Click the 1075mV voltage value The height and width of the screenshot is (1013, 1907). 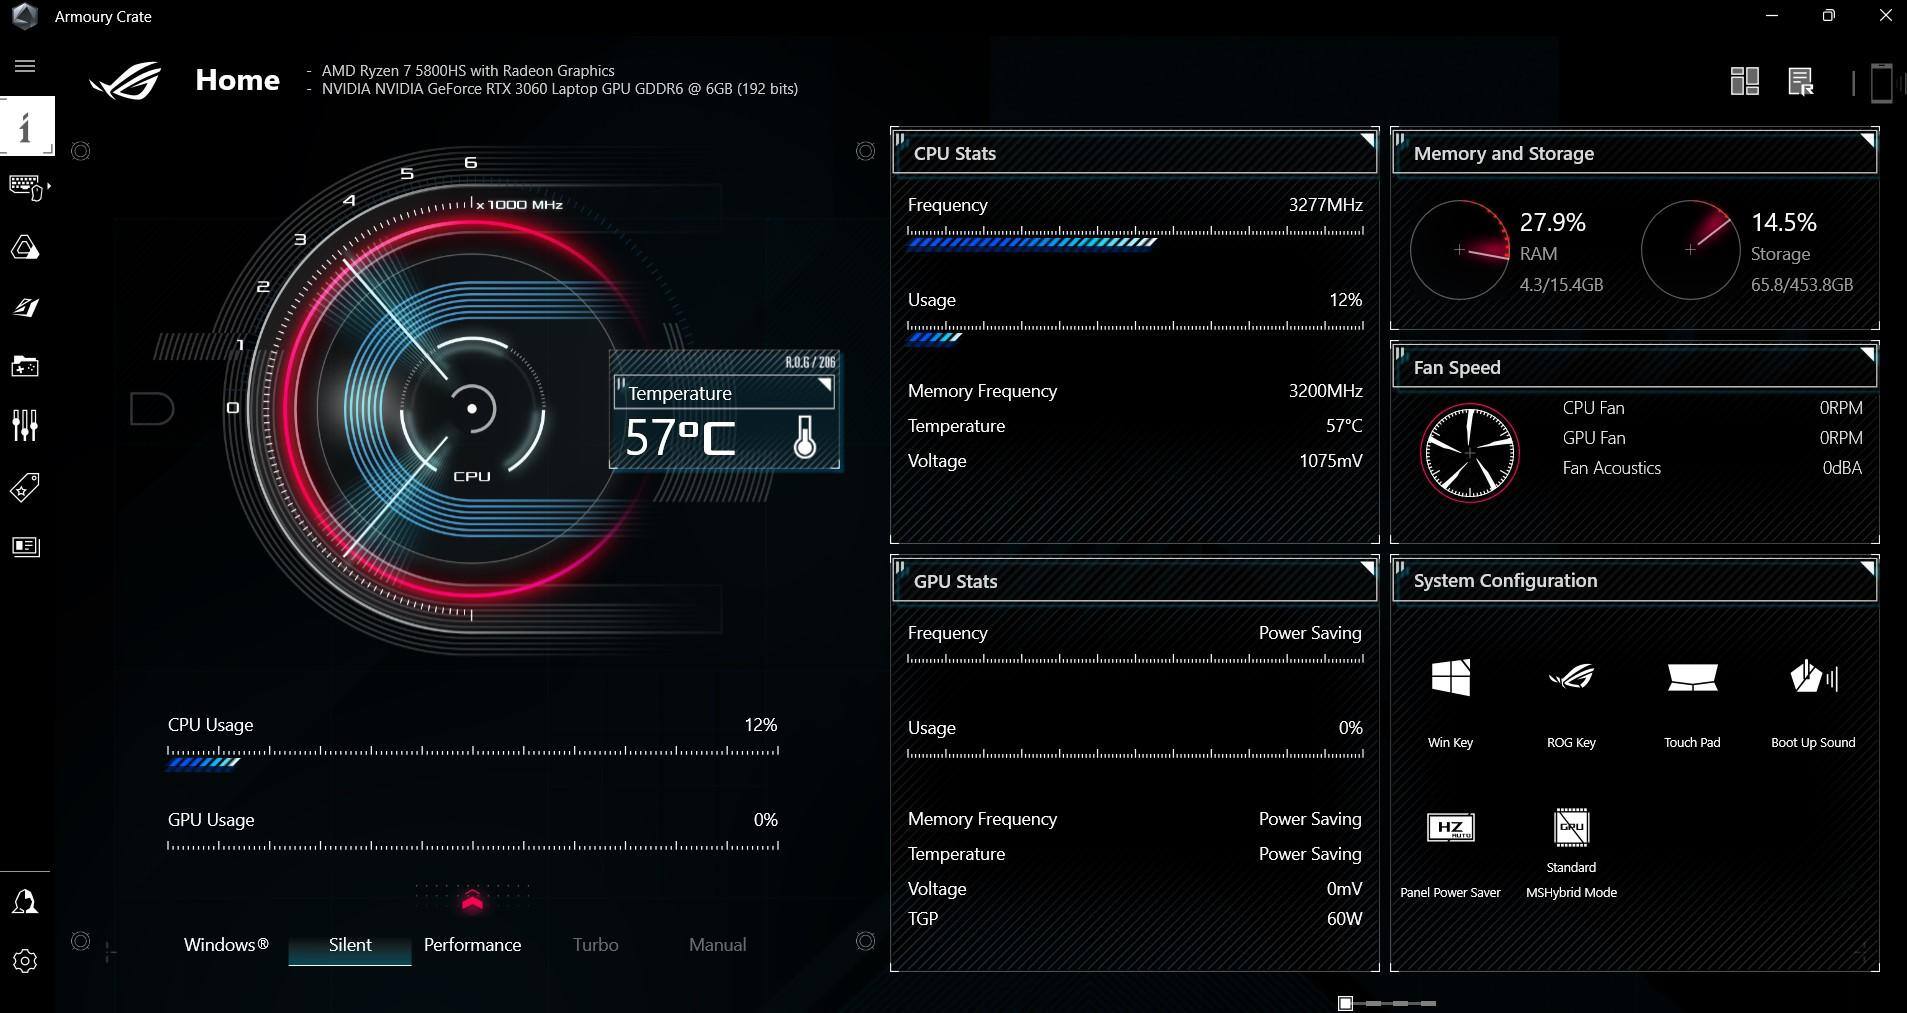pyautogui.click(x=1330, y=461)
